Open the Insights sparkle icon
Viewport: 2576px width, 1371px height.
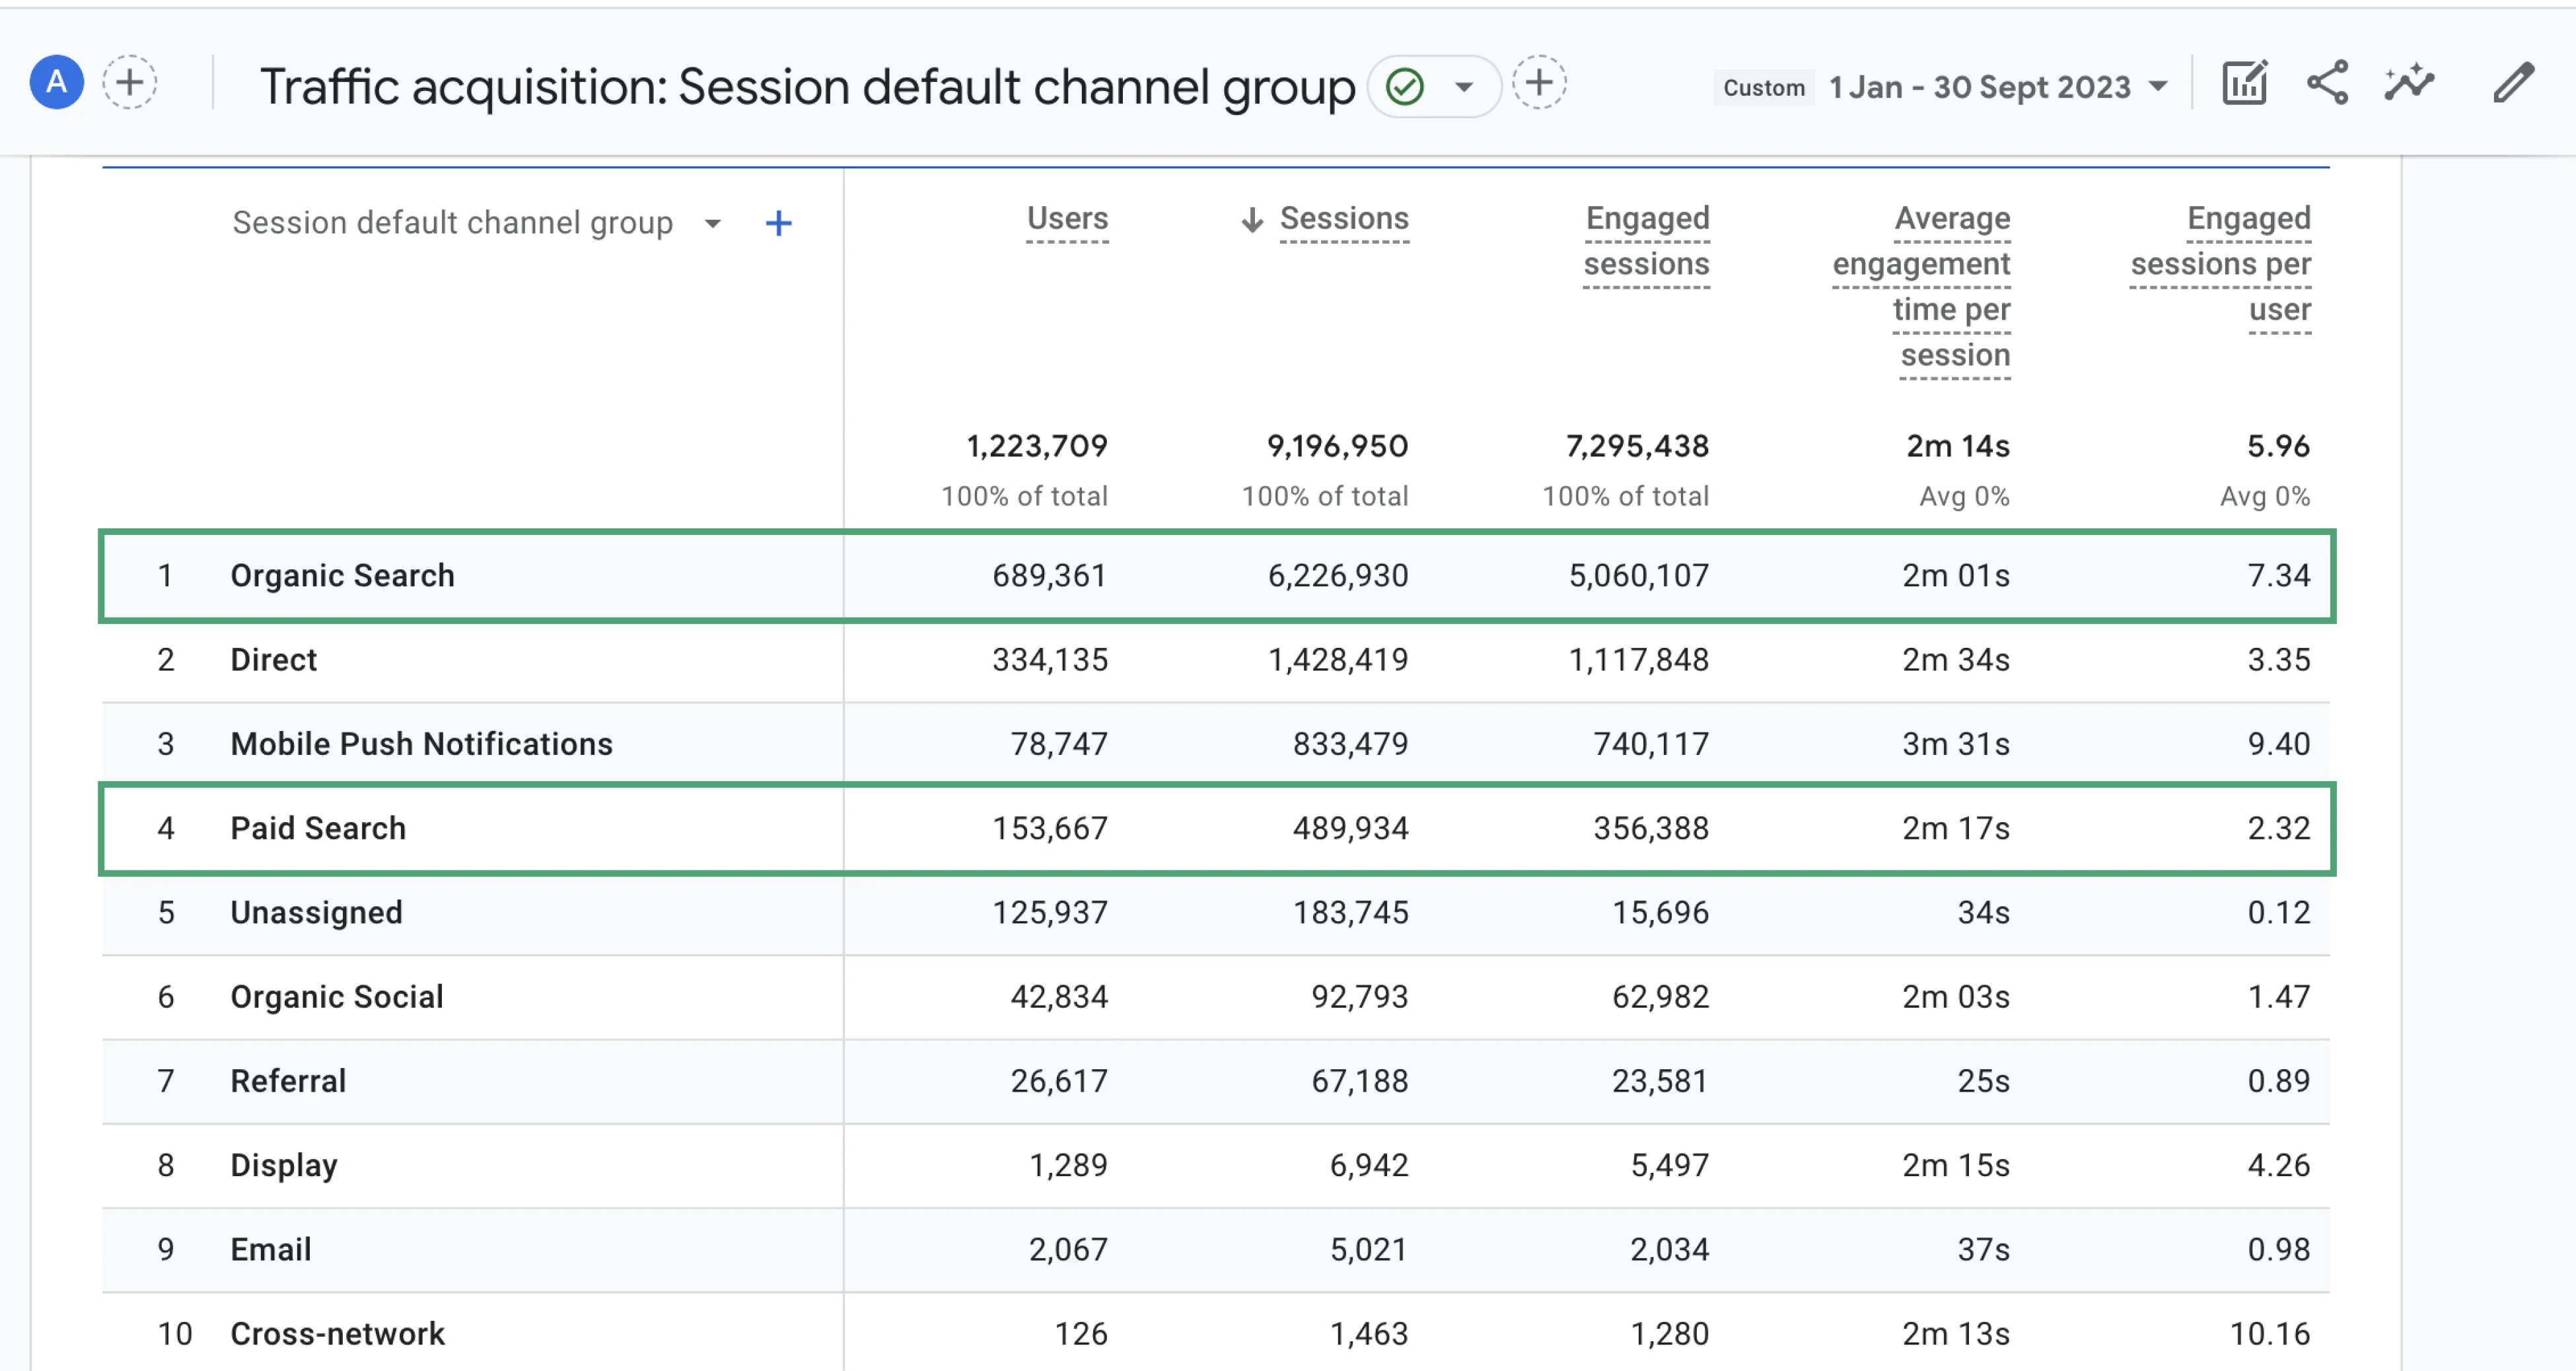(x=2409, y=83)
